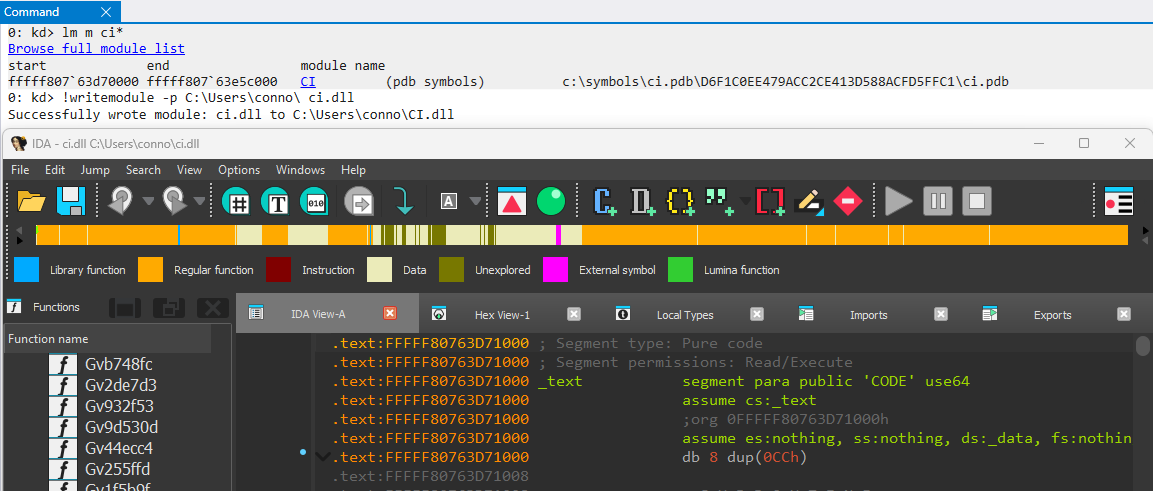Click the Library function blue color swatch

point(26,270)
